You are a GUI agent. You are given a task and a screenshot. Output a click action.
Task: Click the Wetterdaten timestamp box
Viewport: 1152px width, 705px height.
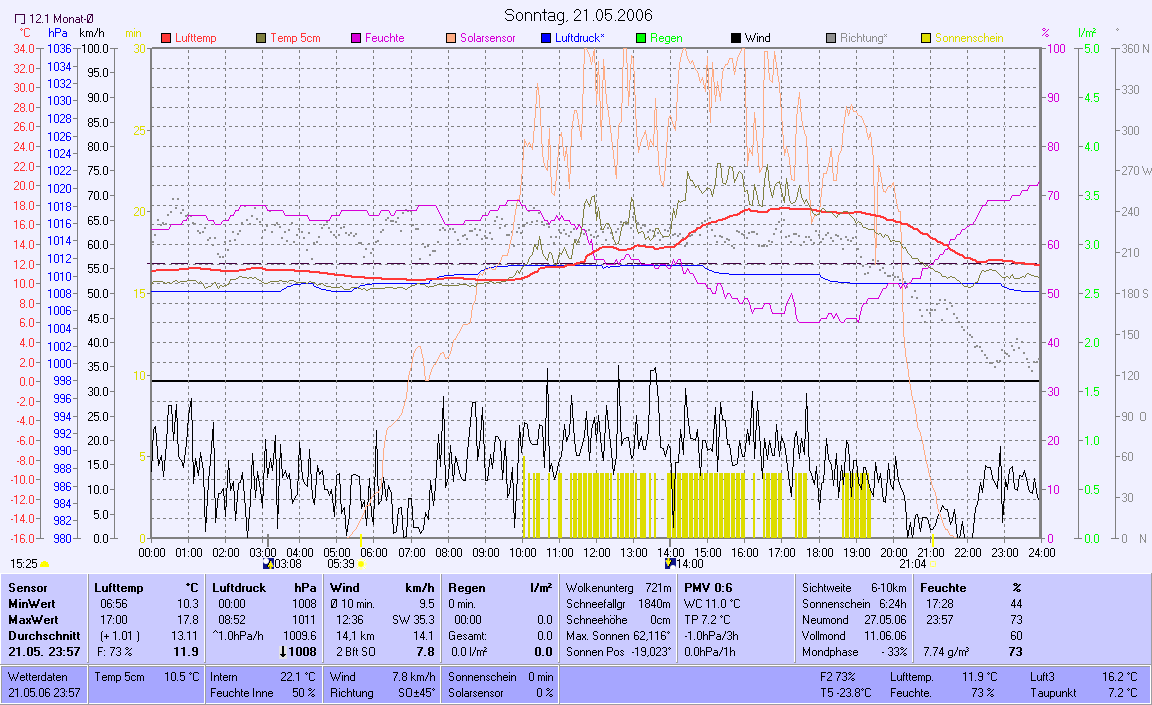click(45, 685)
